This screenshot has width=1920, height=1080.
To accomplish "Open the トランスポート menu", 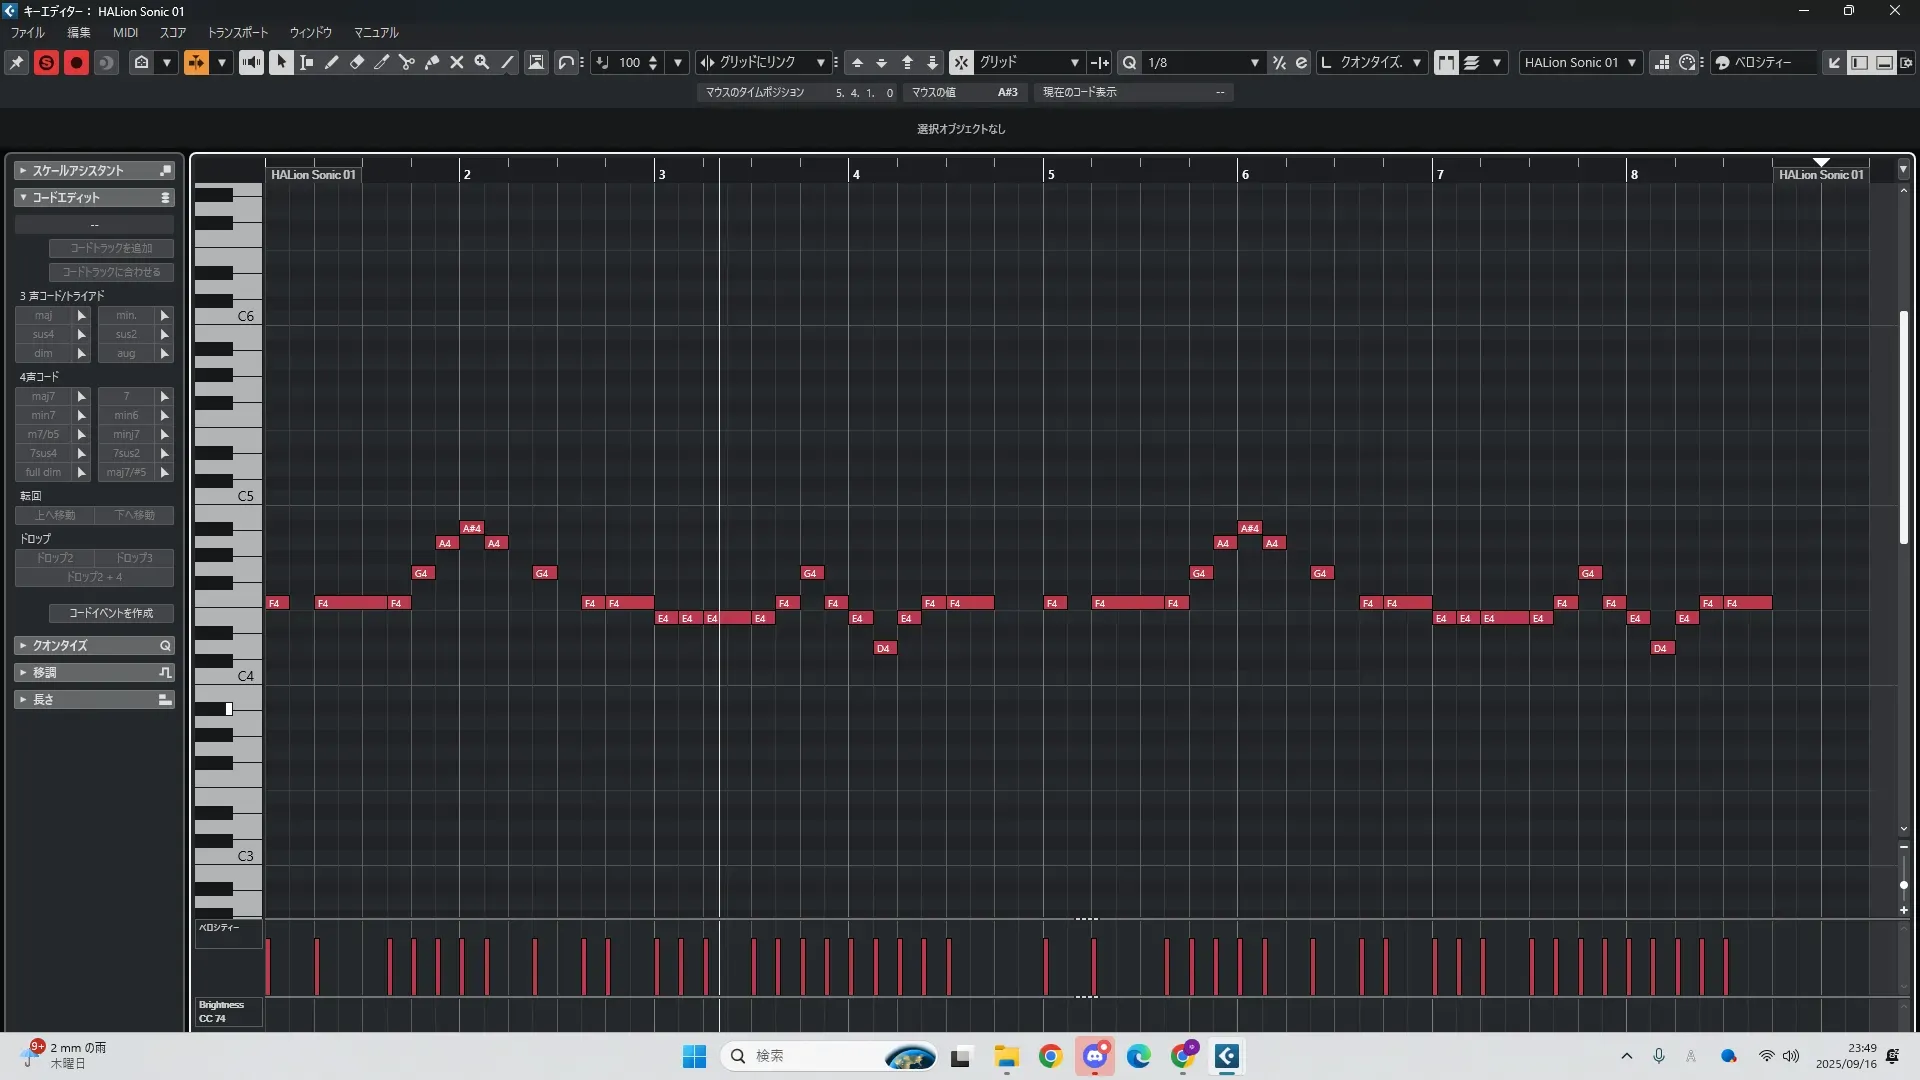I will click(237, 32).
